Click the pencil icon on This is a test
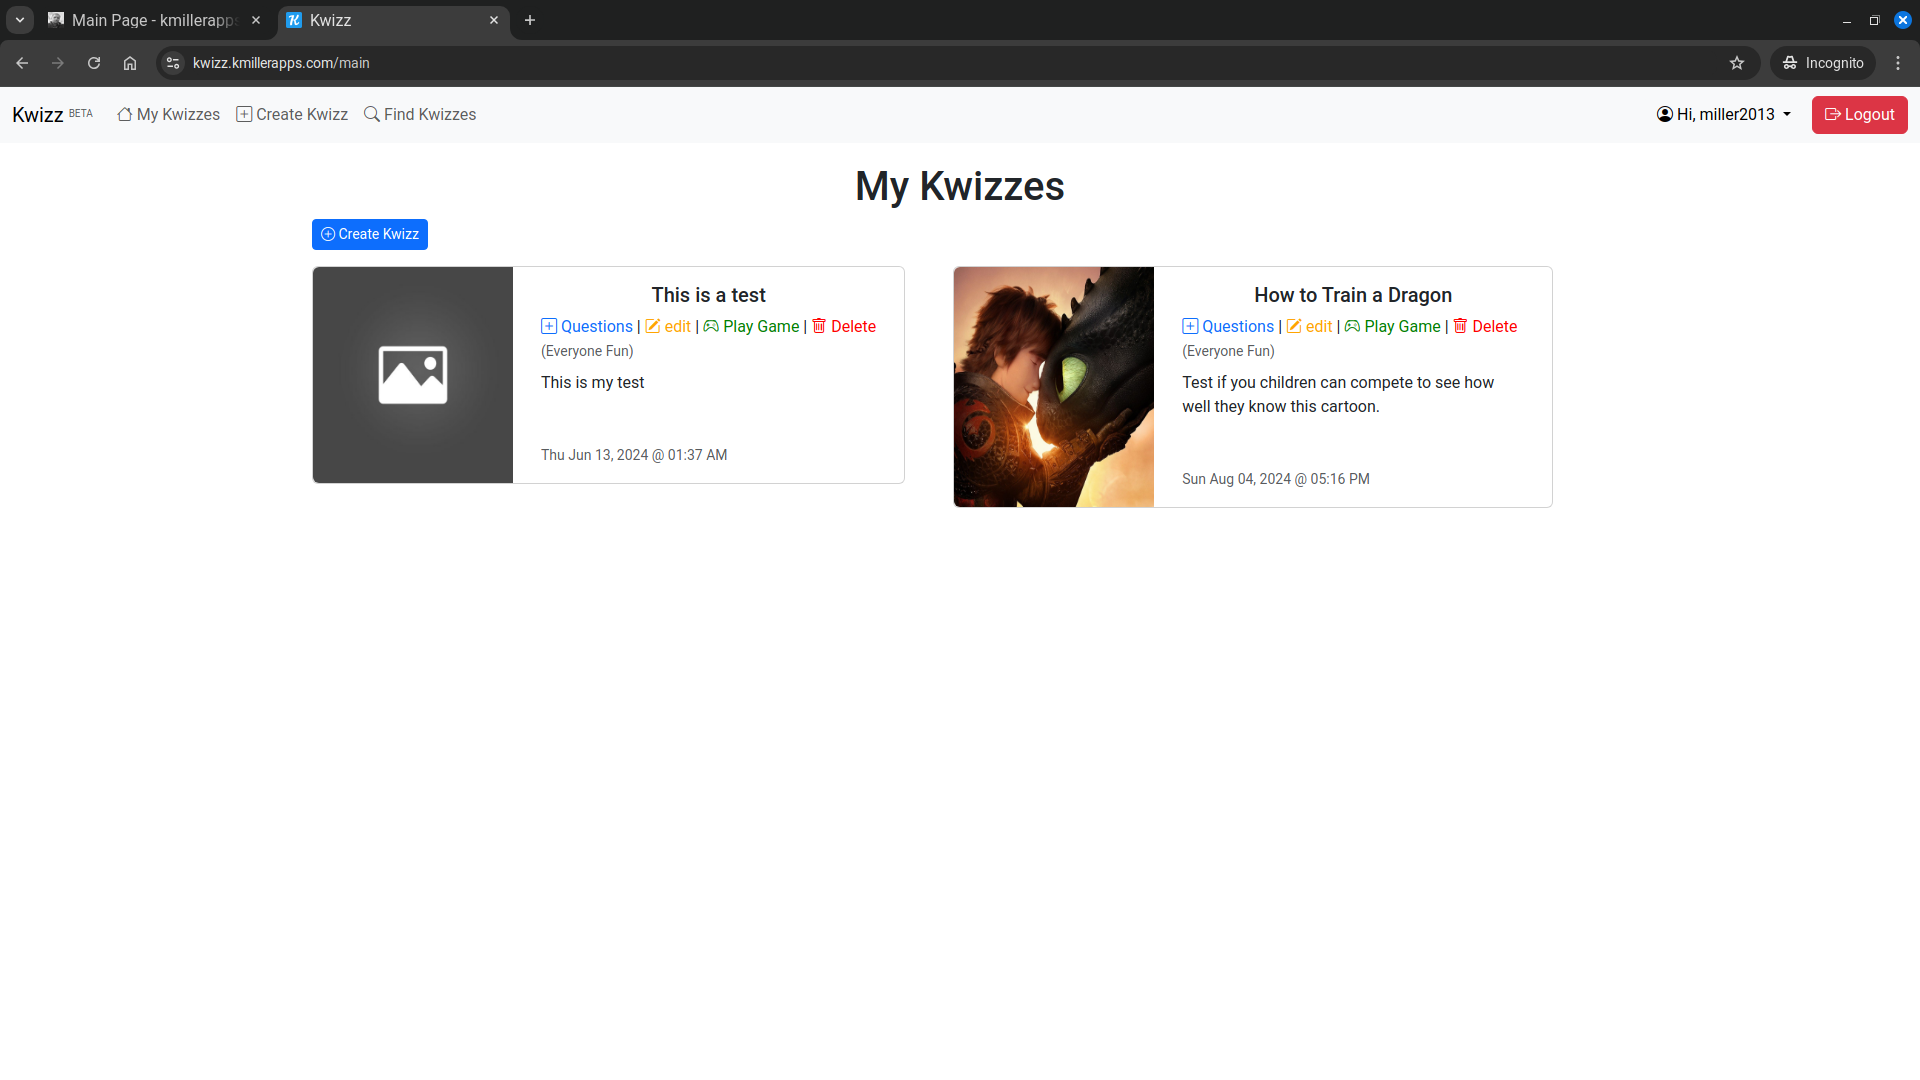This screenshot has width=1920, height=1080. coord(653,326)
